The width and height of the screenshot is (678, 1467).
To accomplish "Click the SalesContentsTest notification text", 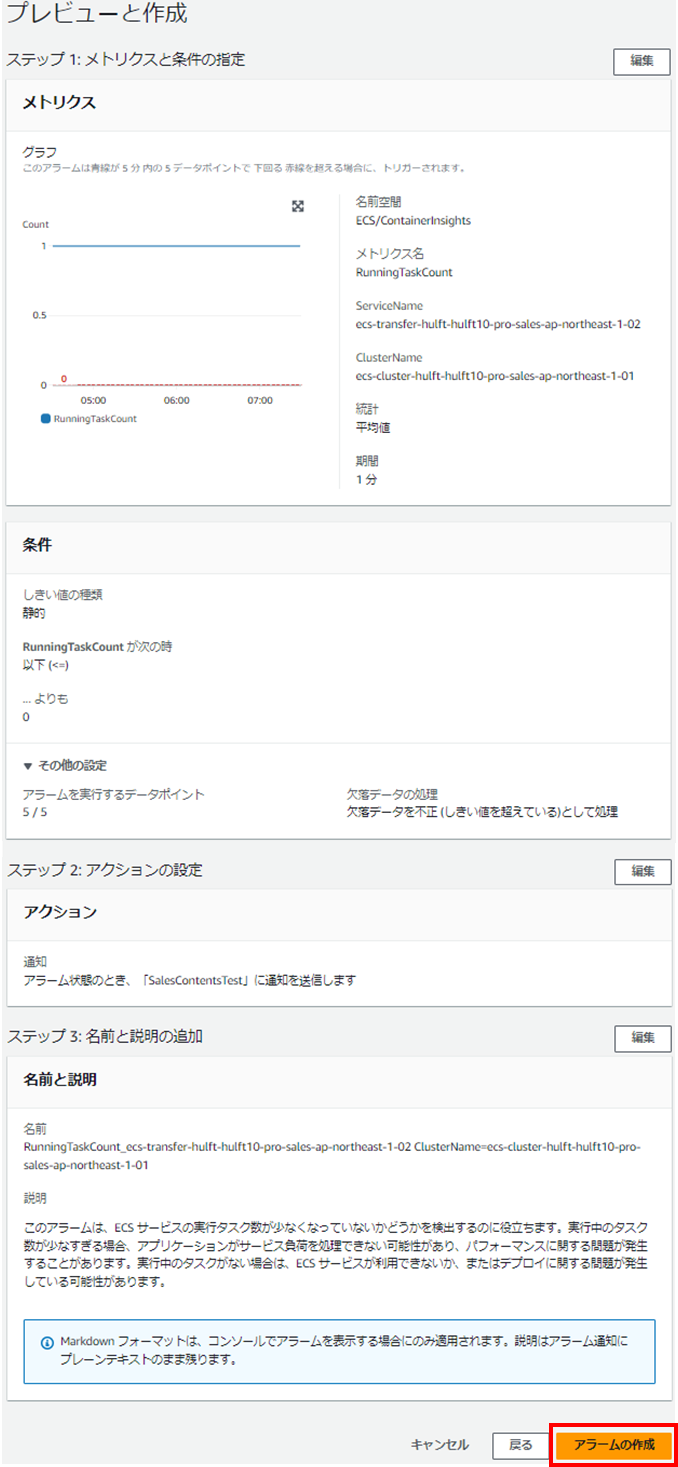I will [189, 980].
